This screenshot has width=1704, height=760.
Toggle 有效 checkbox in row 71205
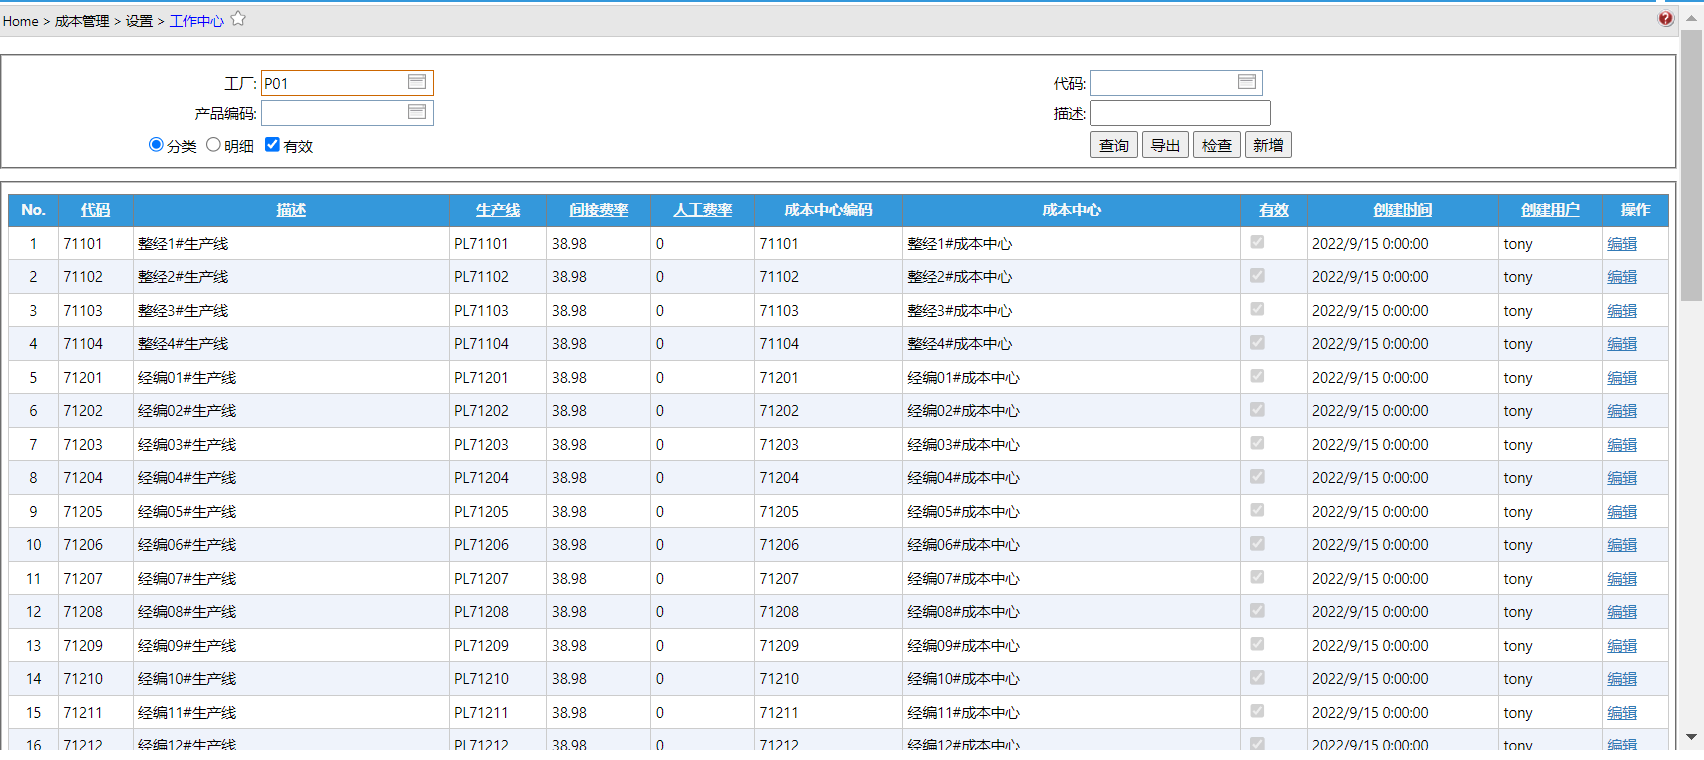click(1257, 511)
